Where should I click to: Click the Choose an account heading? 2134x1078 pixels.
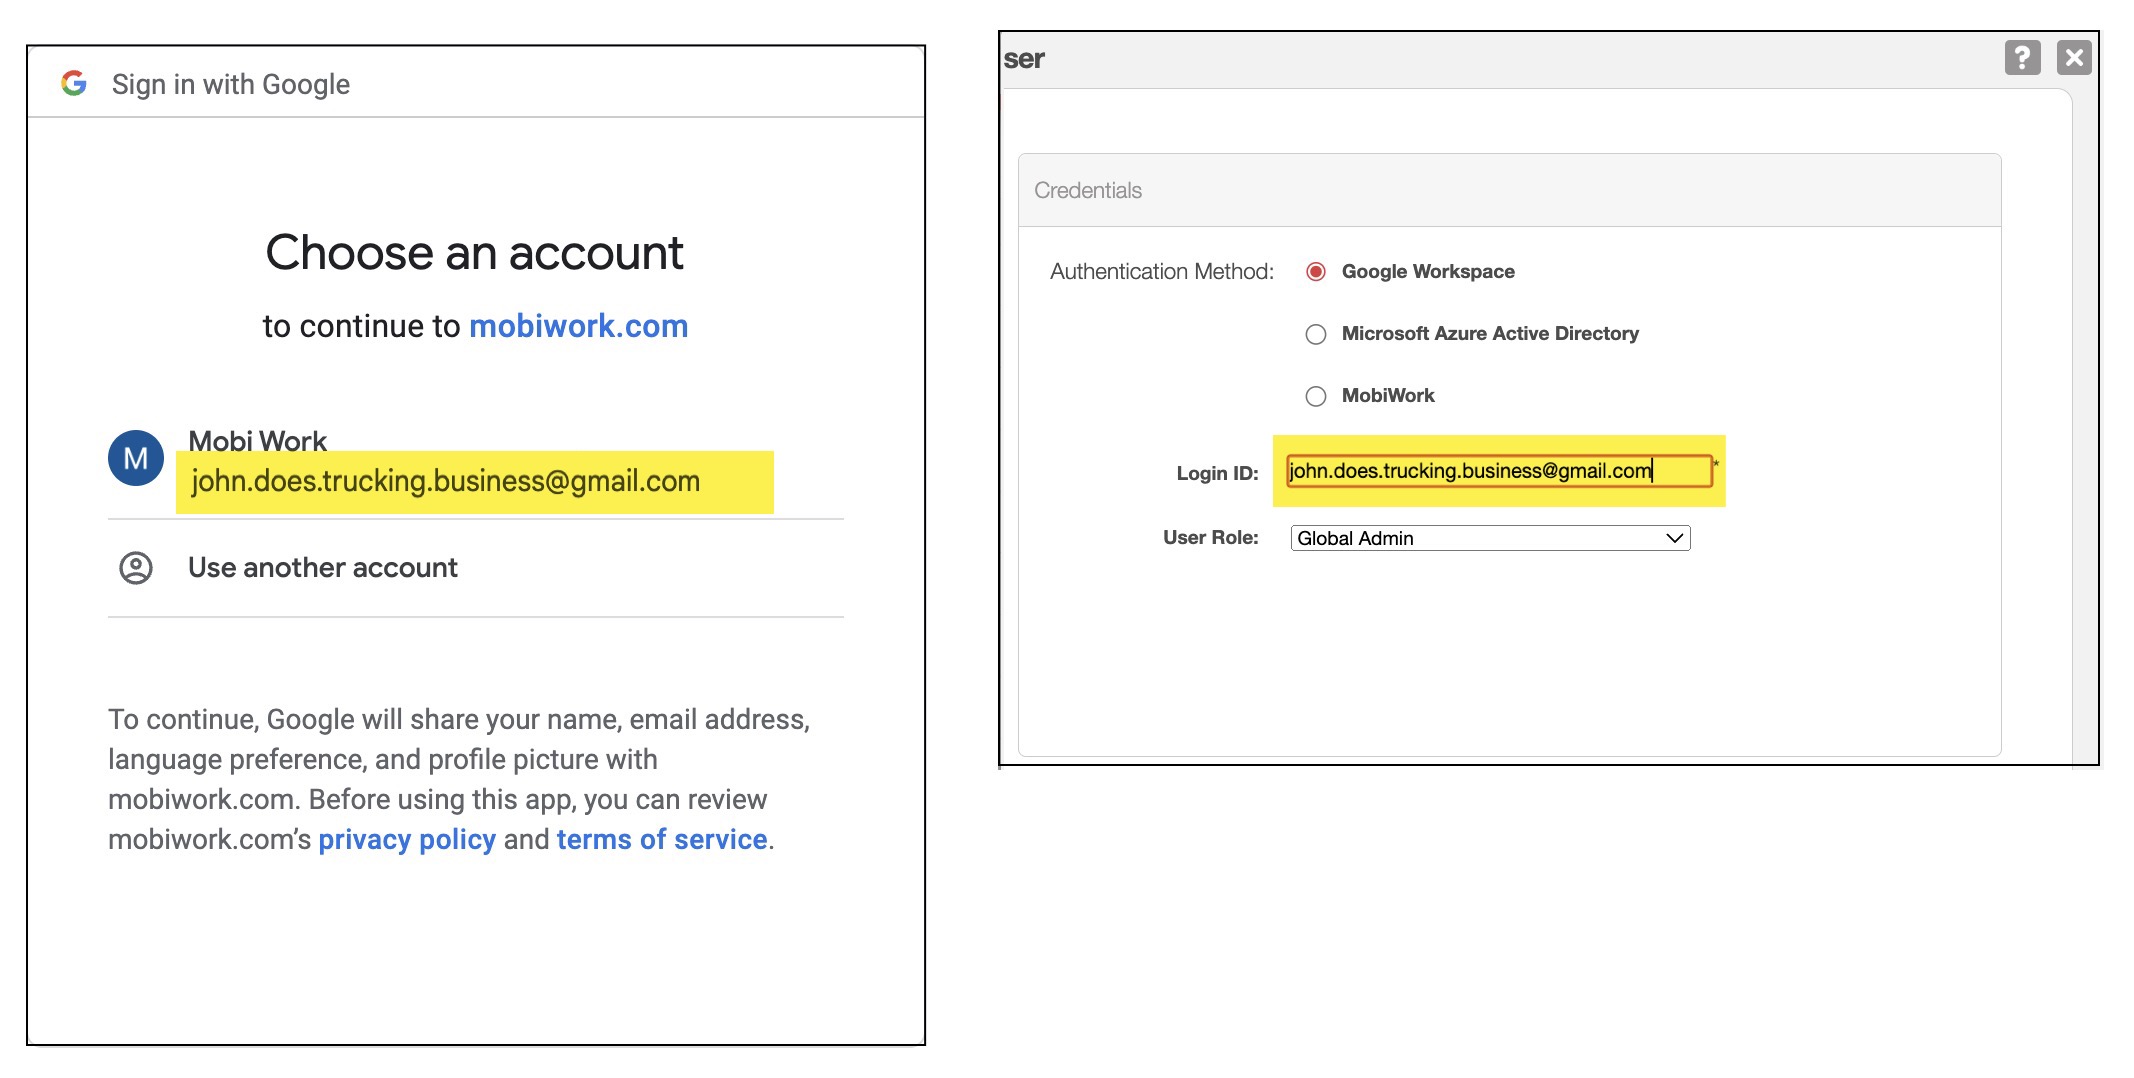(475, 252)
